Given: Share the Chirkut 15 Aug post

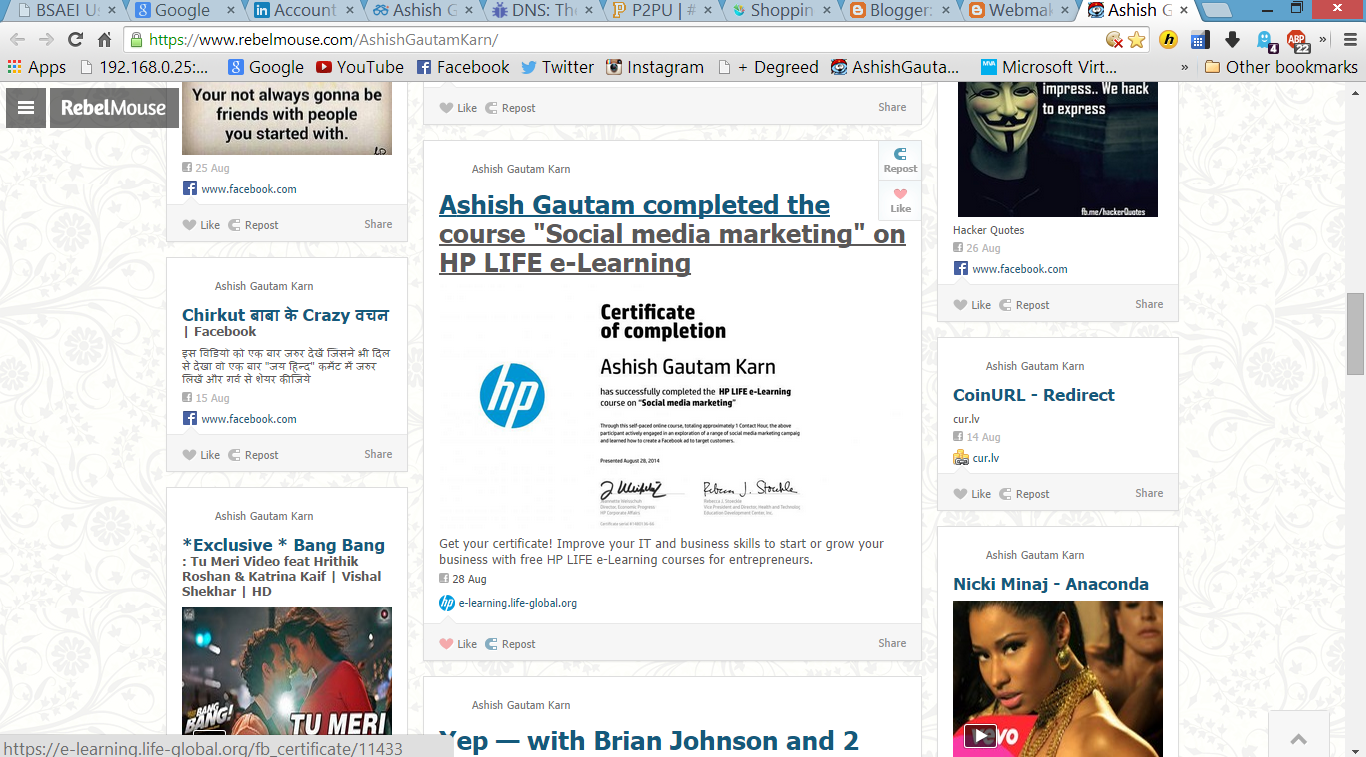Looking at the screenshot, I should pos(378,454).
